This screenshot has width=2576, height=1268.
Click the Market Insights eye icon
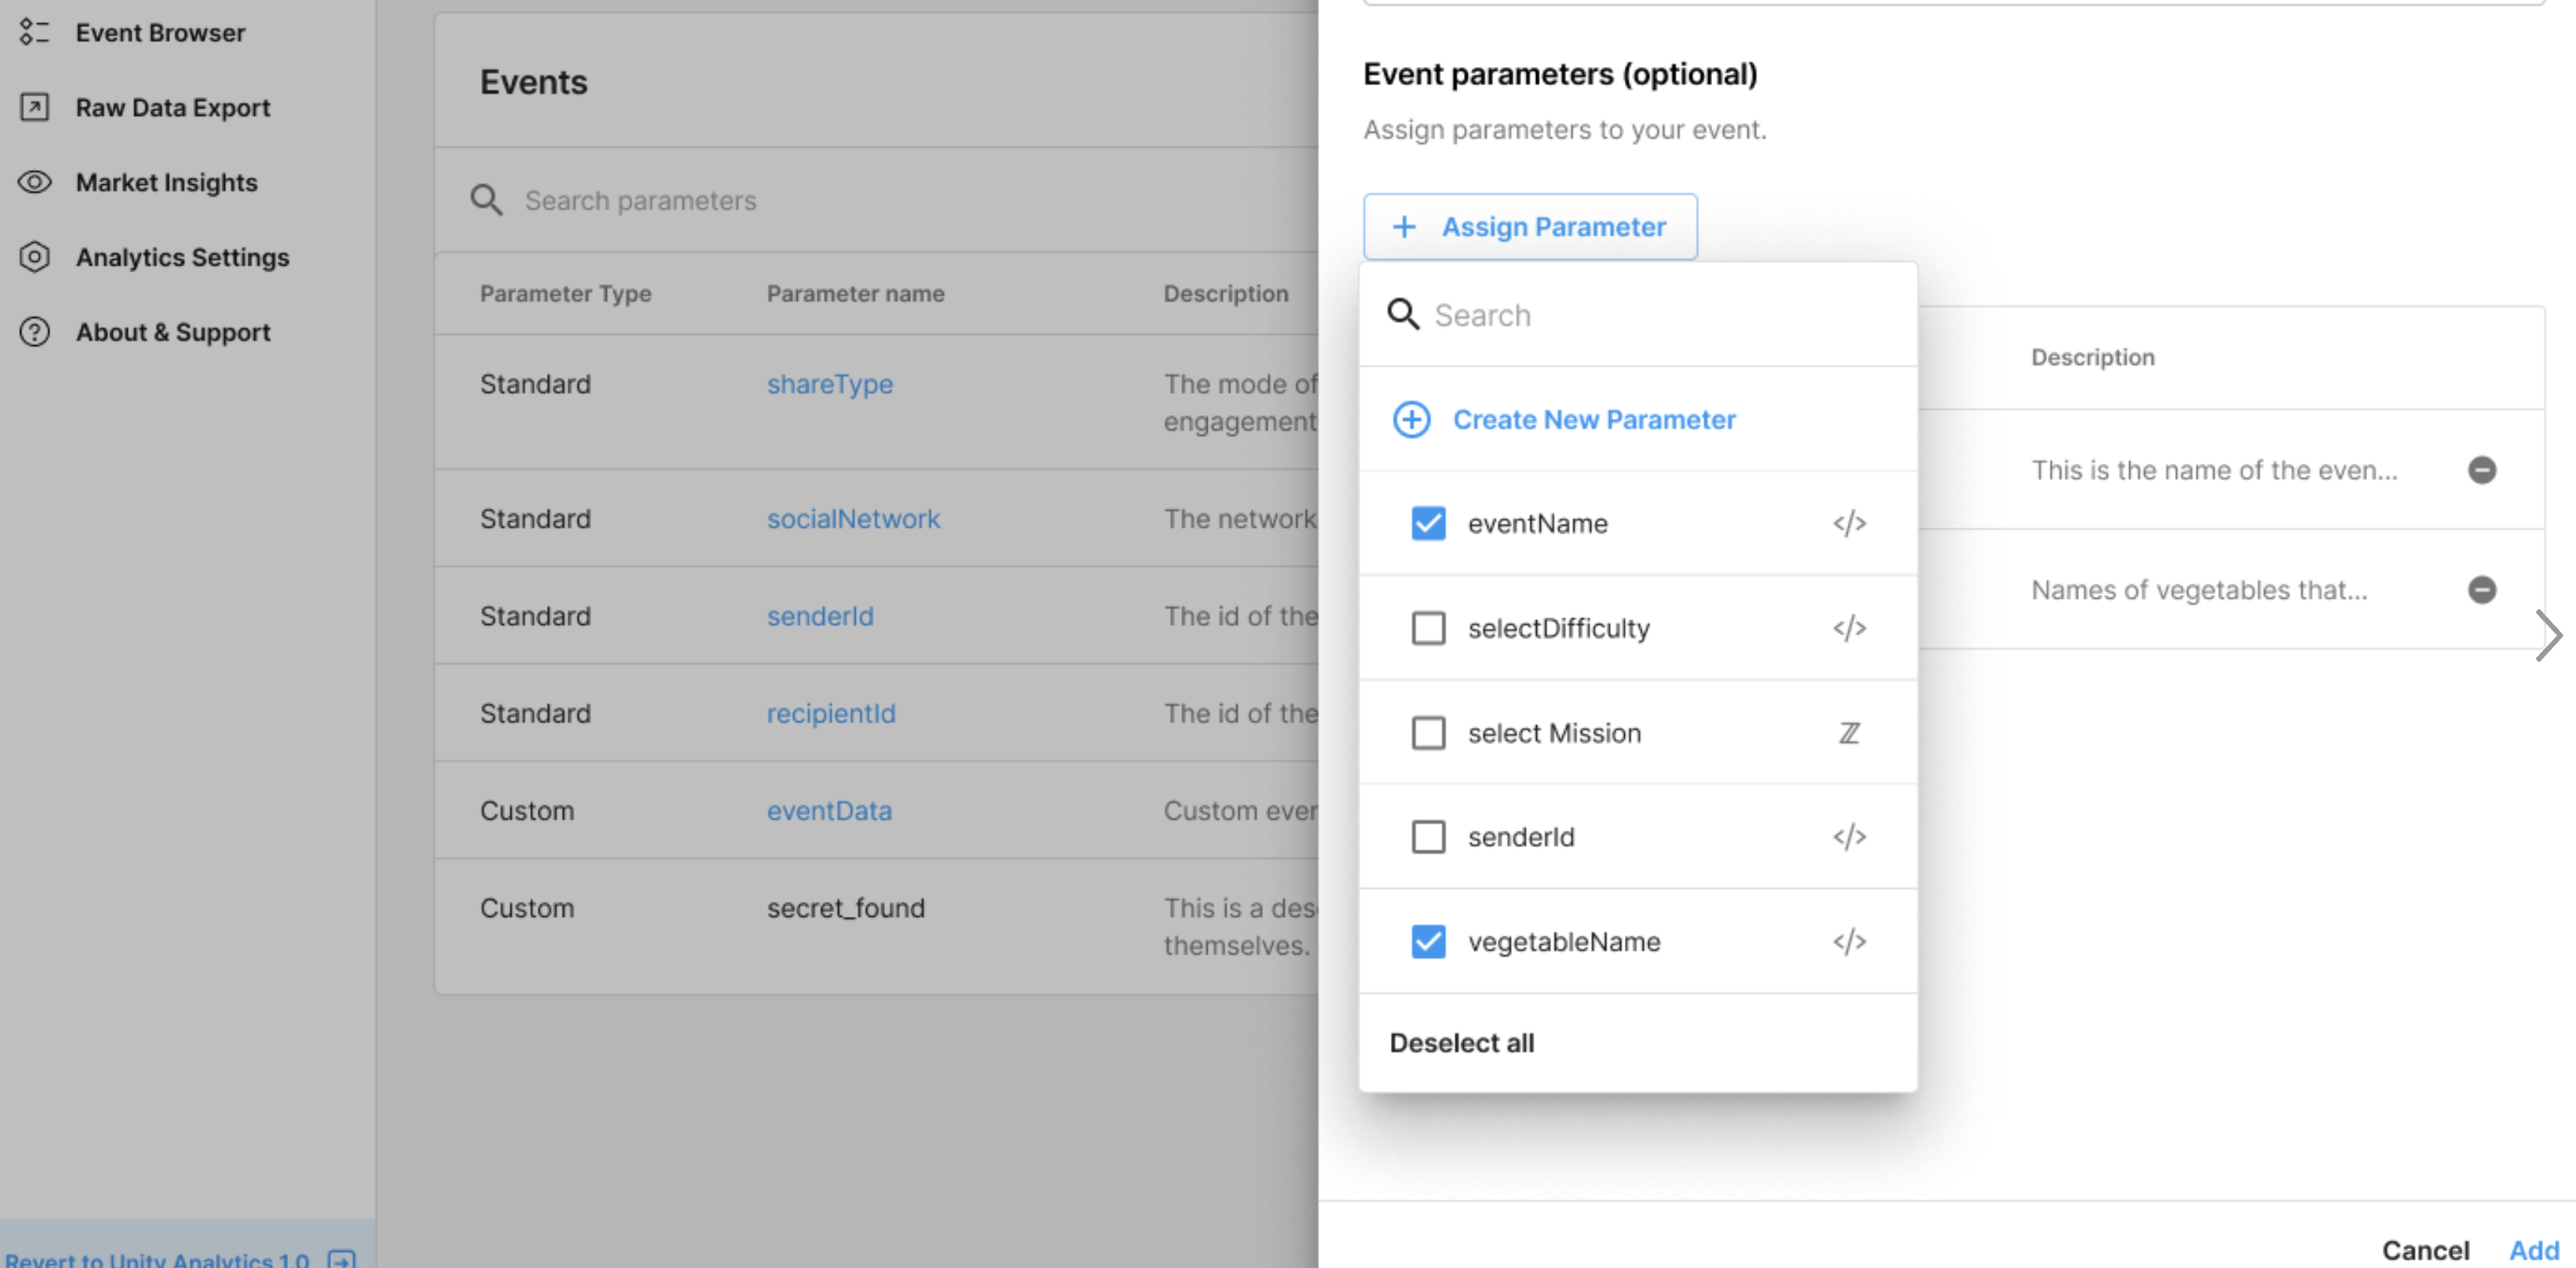(x=34, y=182)
